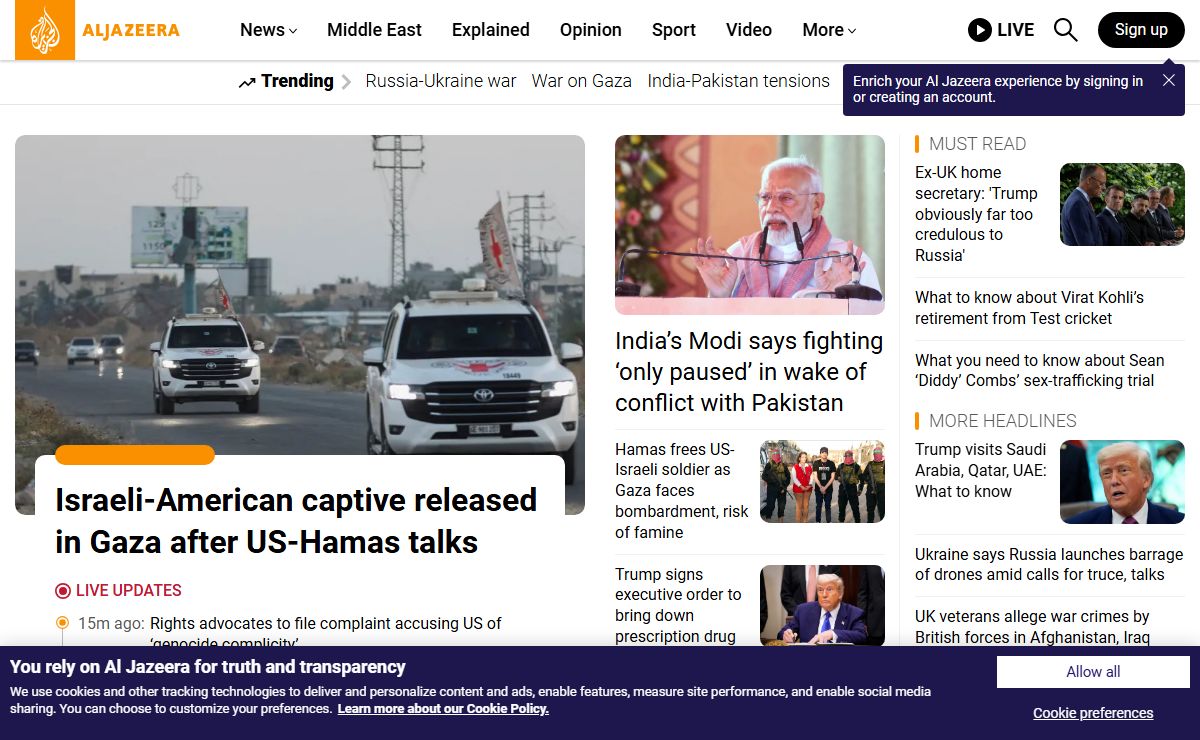Viewport: 1200px width, 740px height.
Task: Click the Modi speech photo
Action: [x=750, y=225]
